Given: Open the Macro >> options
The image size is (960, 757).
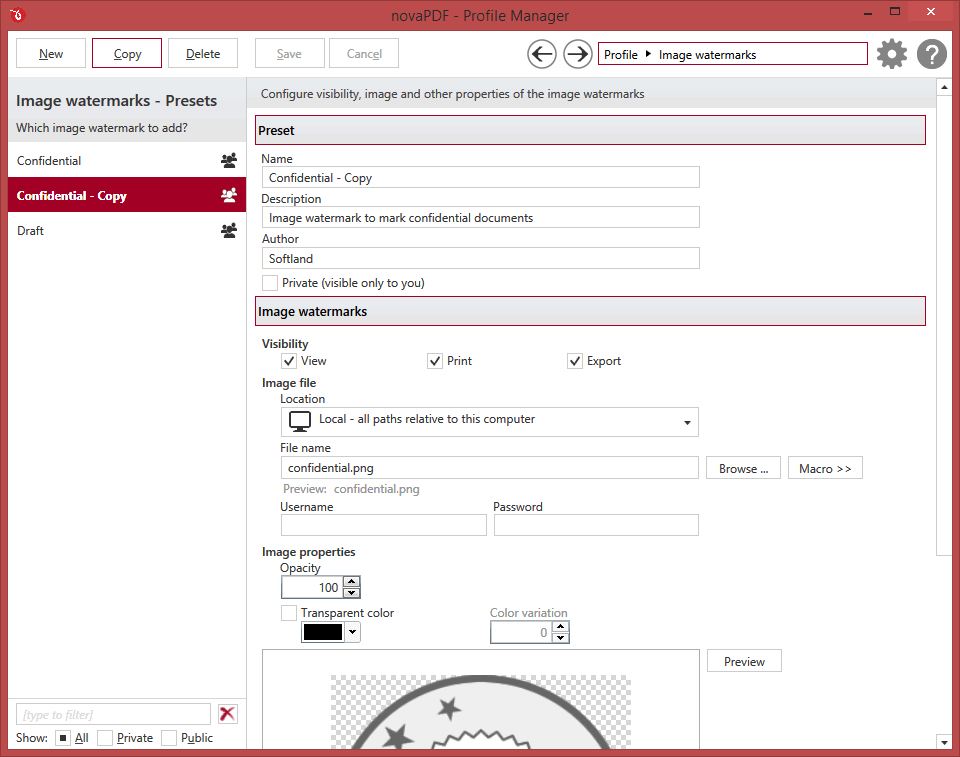Looking at the screenshot, I should click(825, 469).
